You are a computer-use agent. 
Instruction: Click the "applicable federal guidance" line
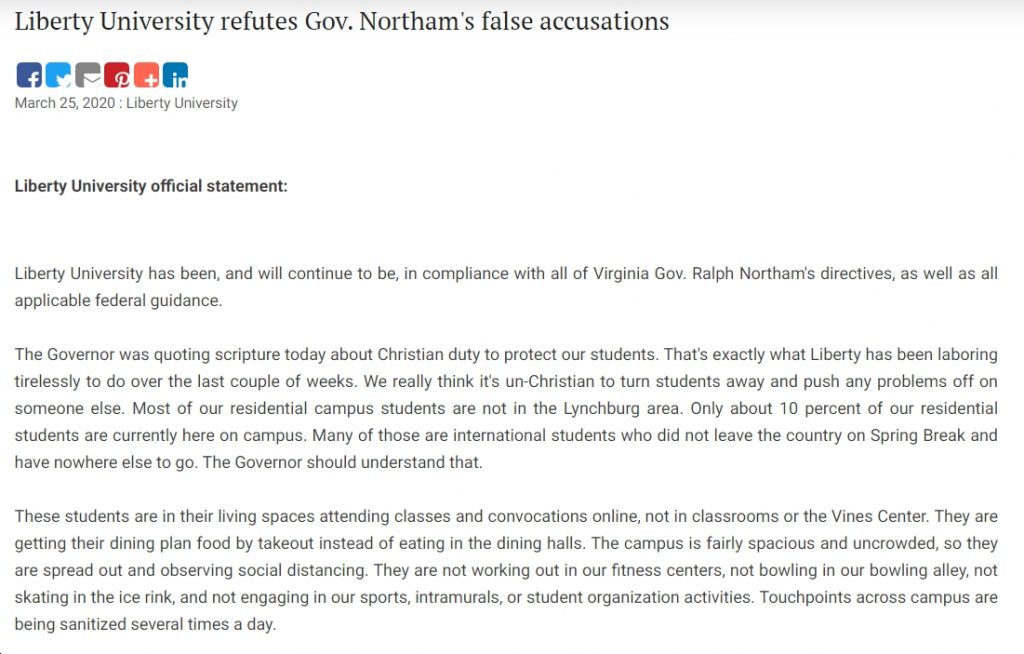point(118,301)
